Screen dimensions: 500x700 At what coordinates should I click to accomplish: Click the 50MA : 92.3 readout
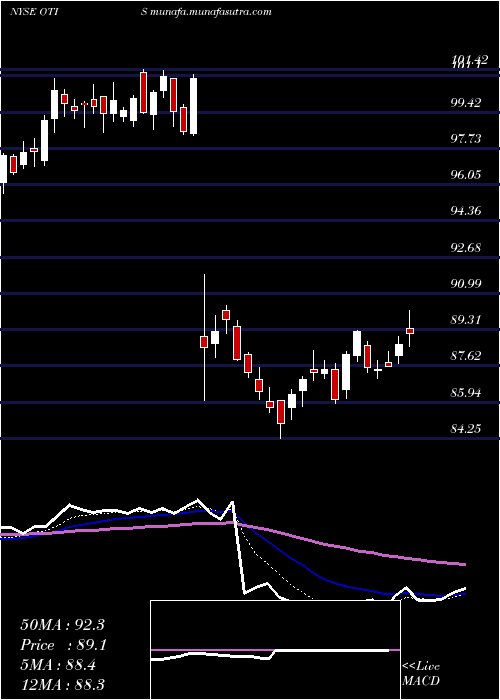point(62,625)
